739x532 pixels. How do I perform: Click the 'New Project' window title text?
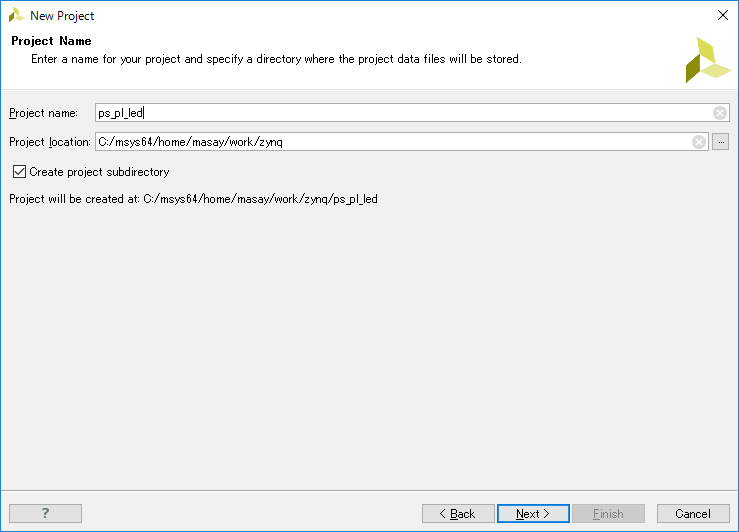tap(62, 16)
